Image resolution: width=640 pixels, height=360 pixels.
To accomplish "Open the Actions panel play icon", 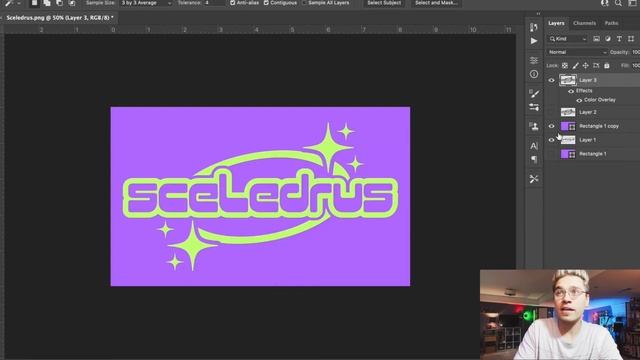I will (x=533, y=41).
